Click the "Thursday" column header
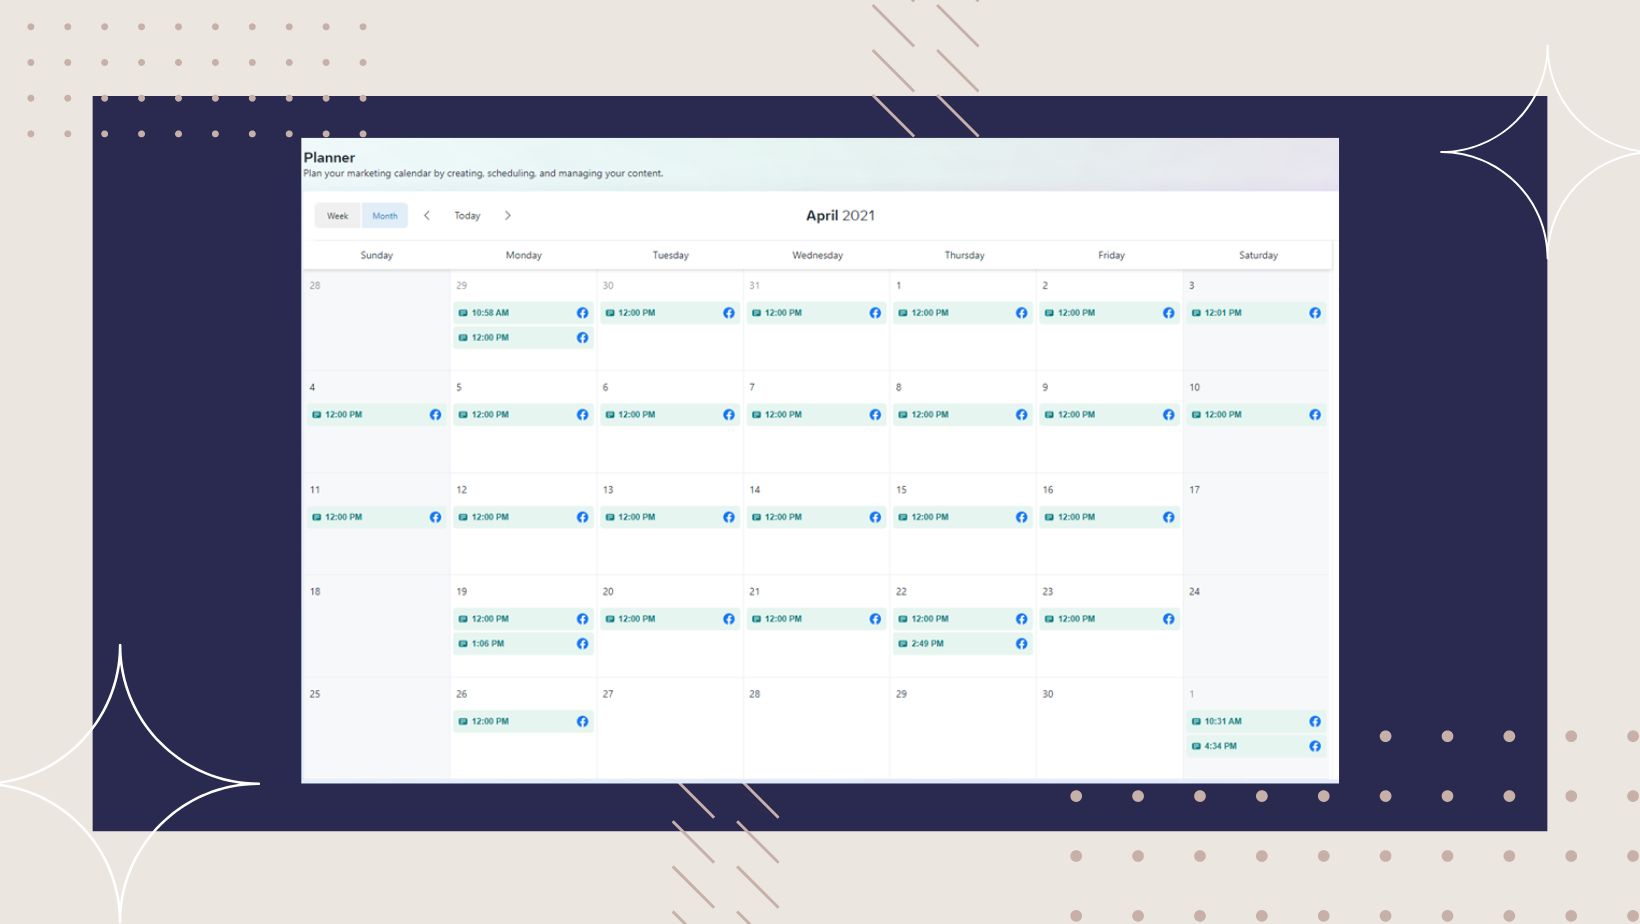This screenshot has width=1640, height=924. (965, 255)
